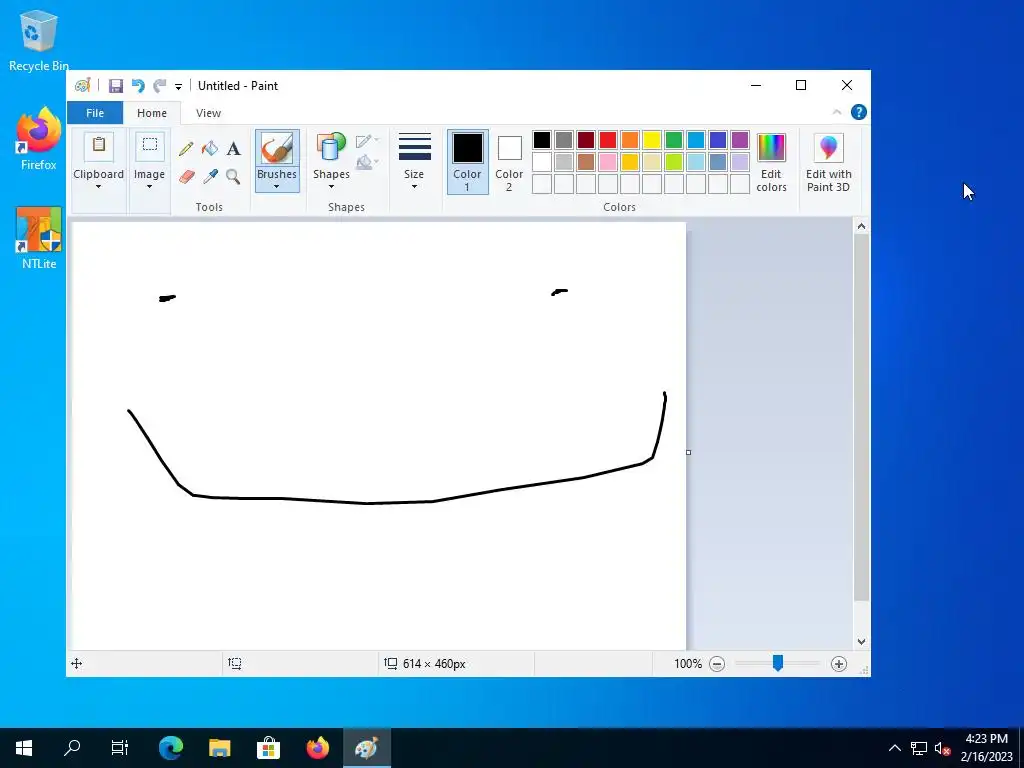Select the Pencil tool
Viewport: 1024px width, 768px height.
[186, 149]
